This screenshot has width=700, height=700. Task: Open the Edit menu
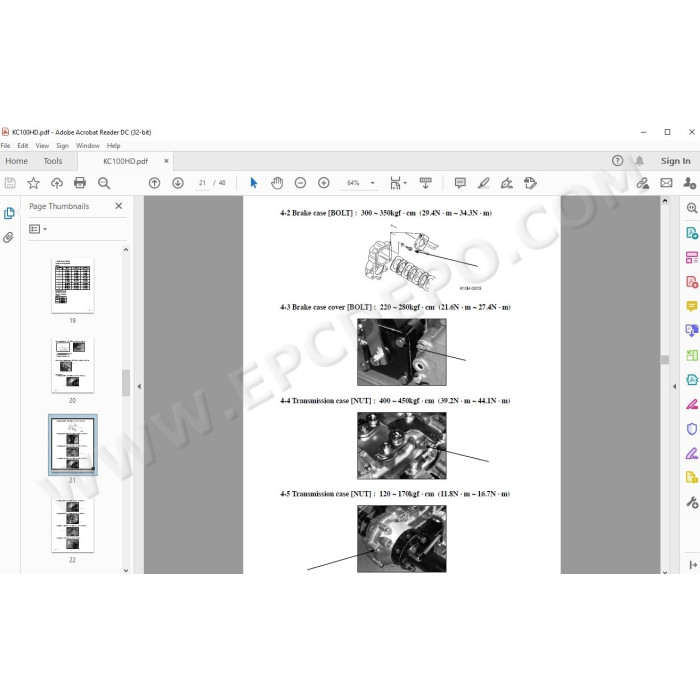[x=23, y=146]
